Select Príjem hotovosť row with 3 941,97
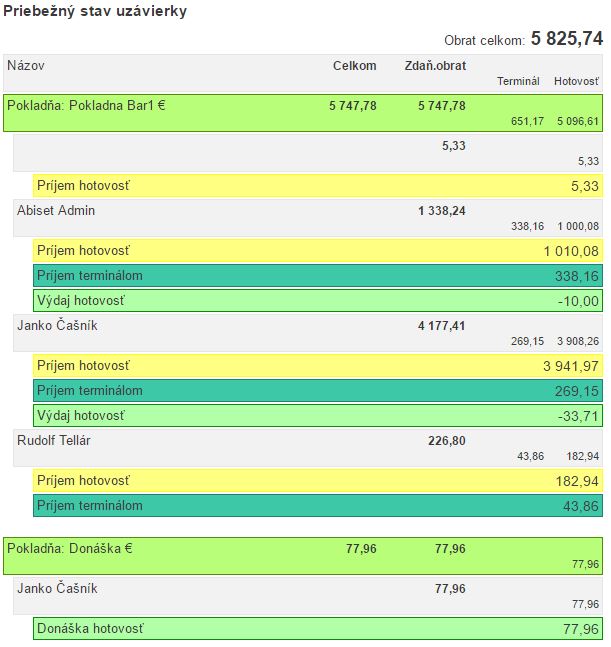Image resolution: width=611 pixels, height=647 pixels. pos(317,366)
